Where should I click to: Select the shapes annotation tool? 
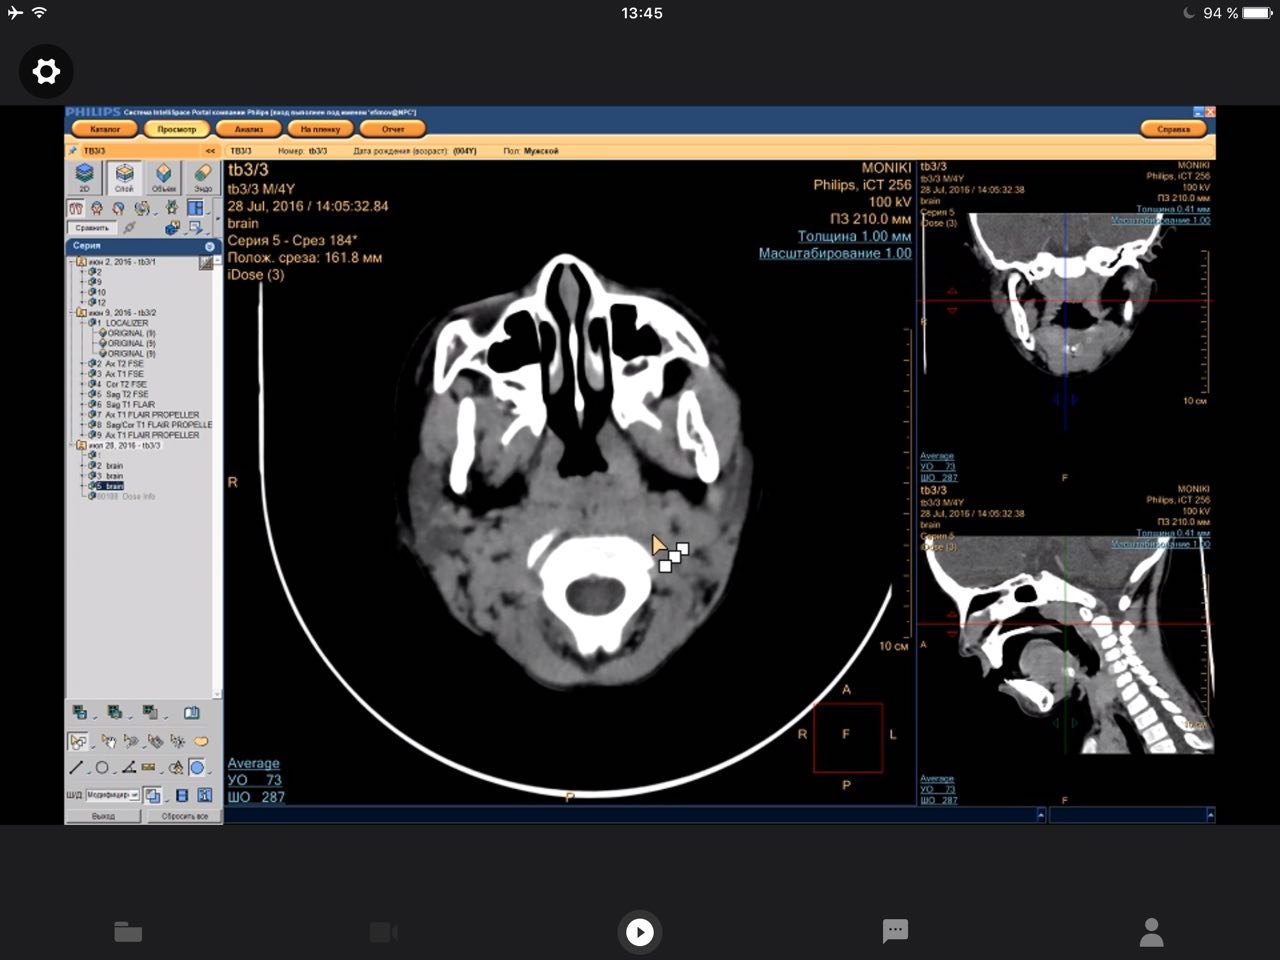(175, 768)
